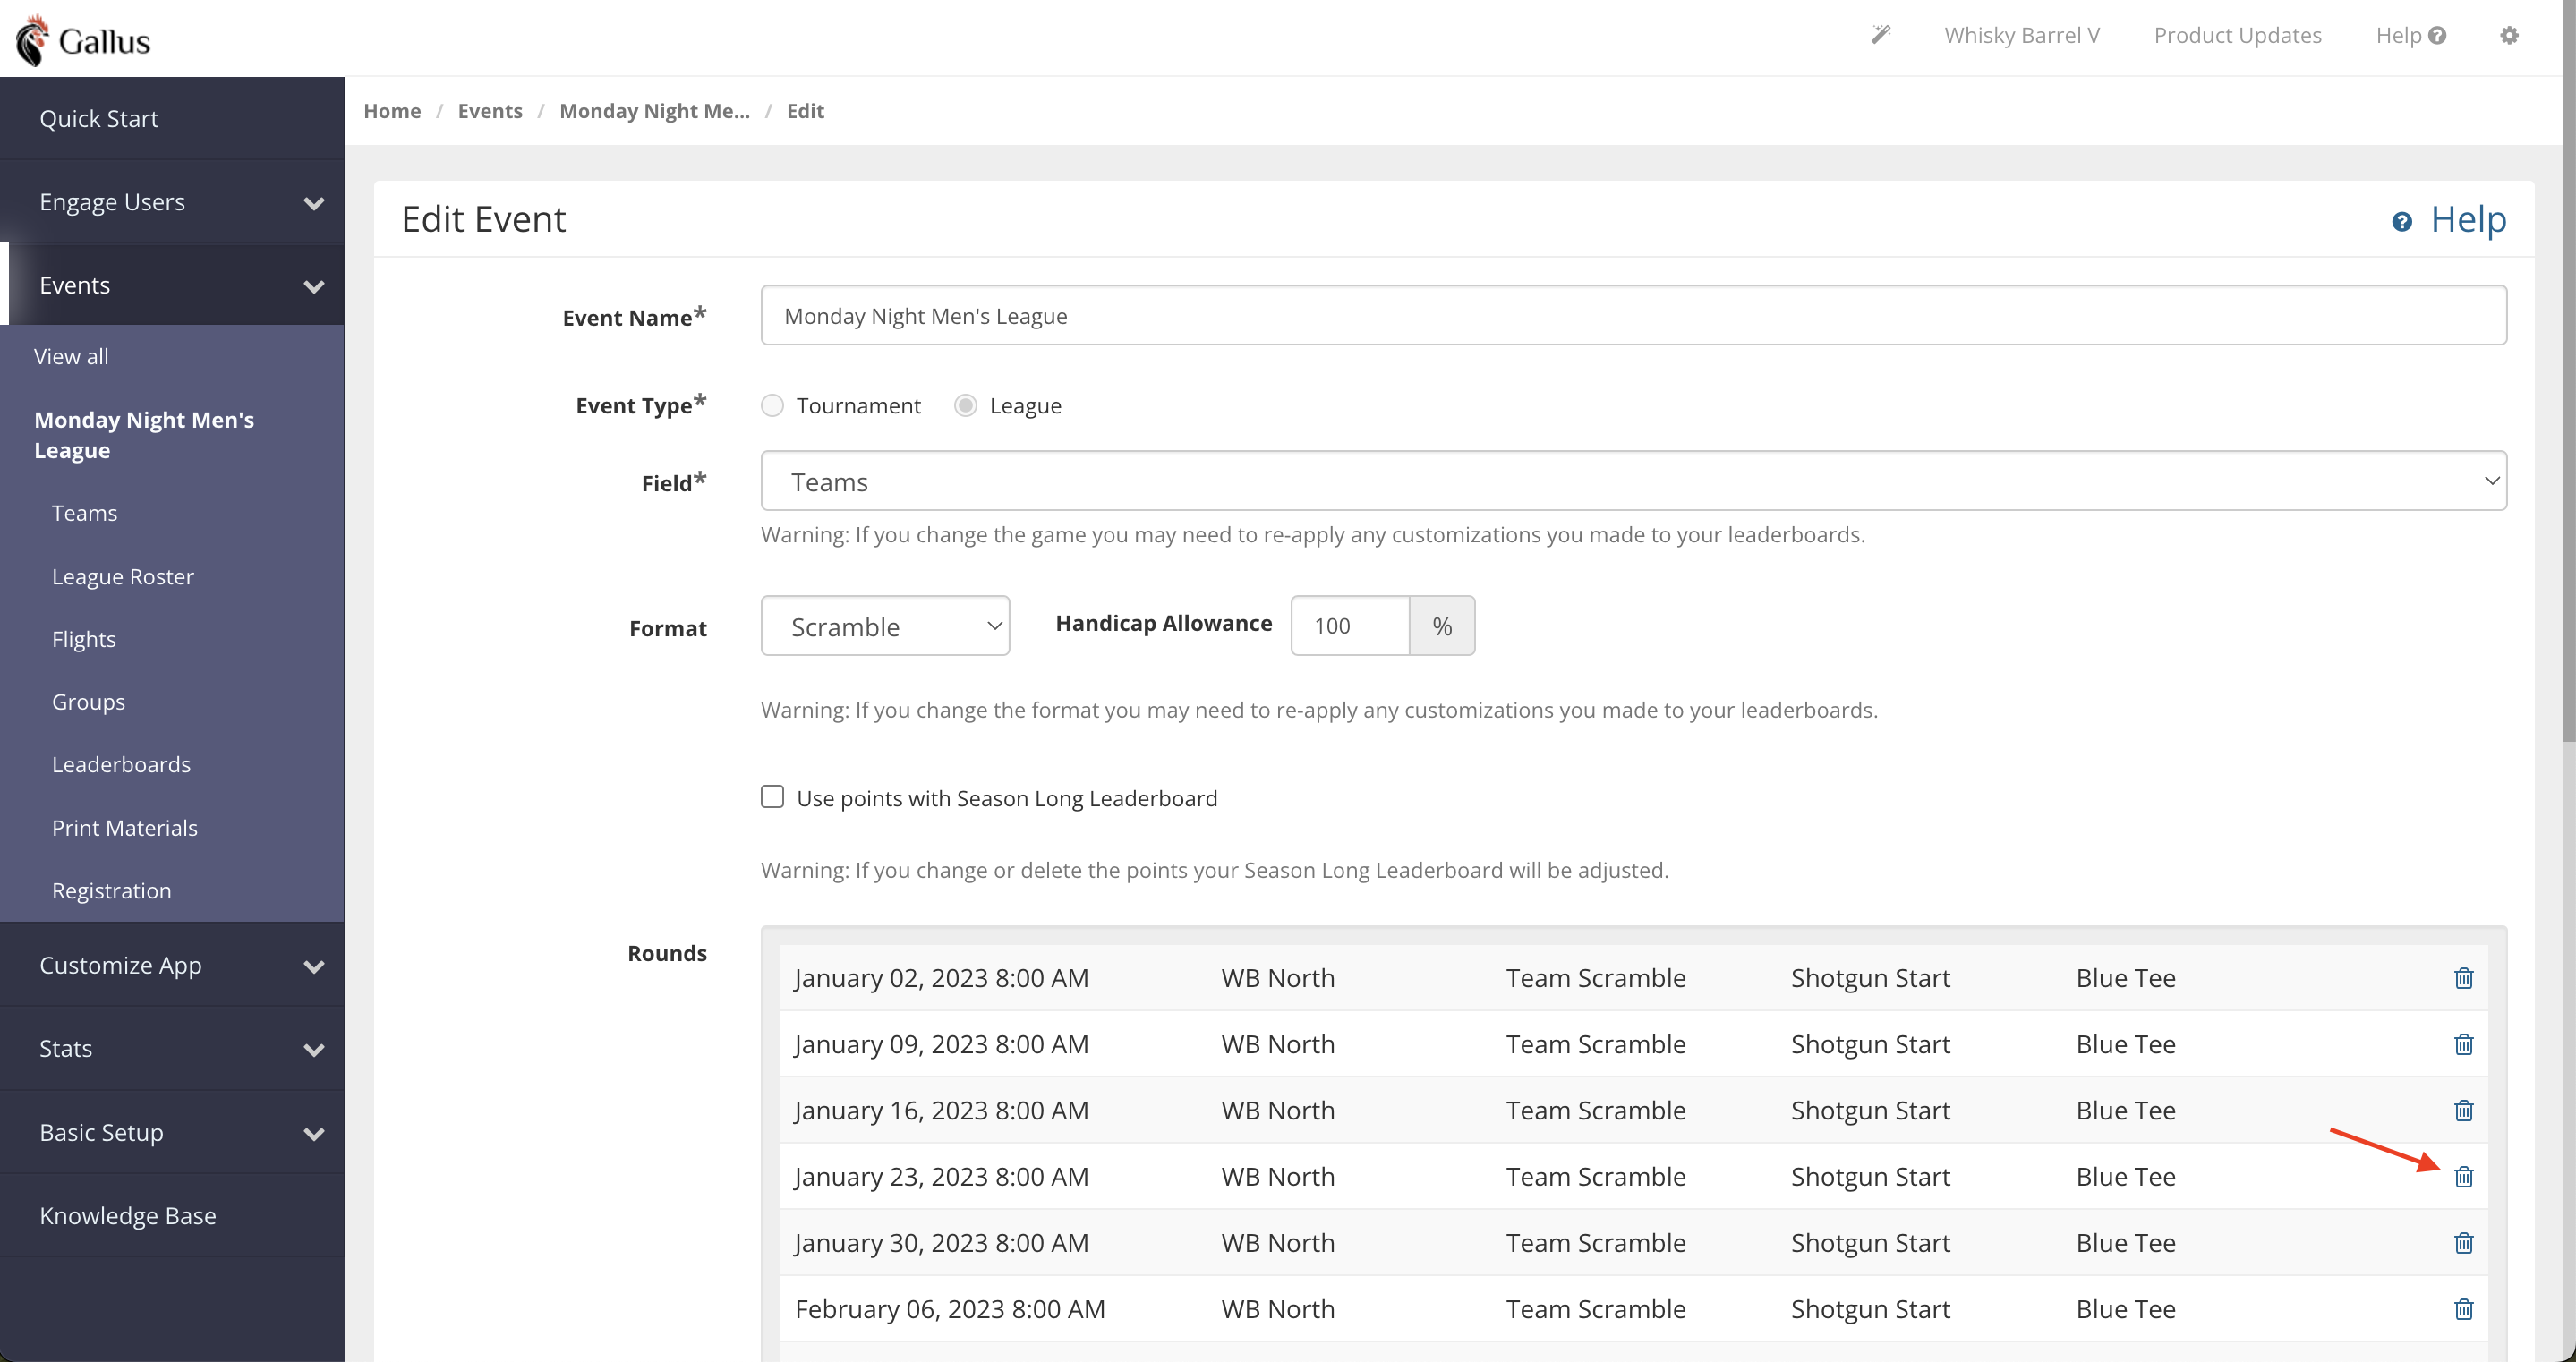Select Monday Night Men's League in sidebar
The height and width of the screenshot is (1362, 2576).
pos(144,435)
